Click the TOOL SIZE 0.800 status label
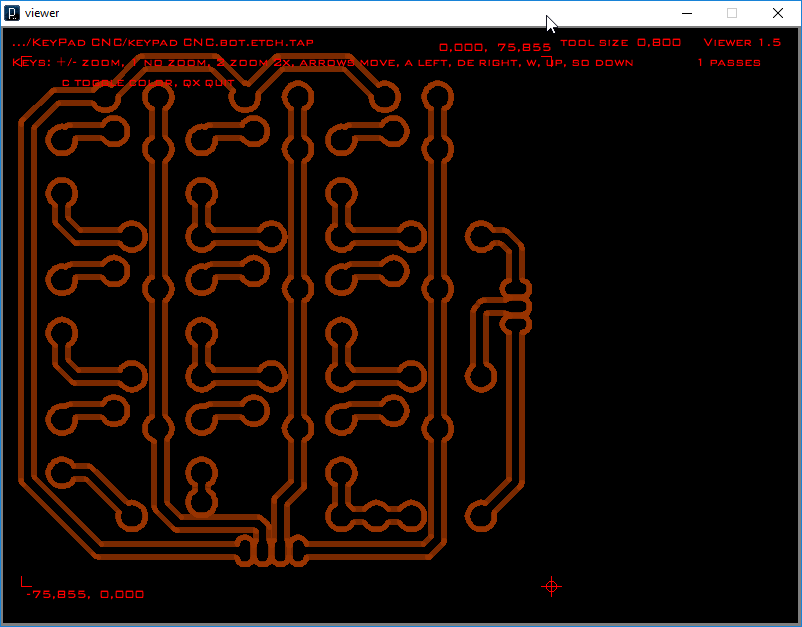The height and width of the screenshot is (627, 802). pyautogui.click(x=621, y=43)
